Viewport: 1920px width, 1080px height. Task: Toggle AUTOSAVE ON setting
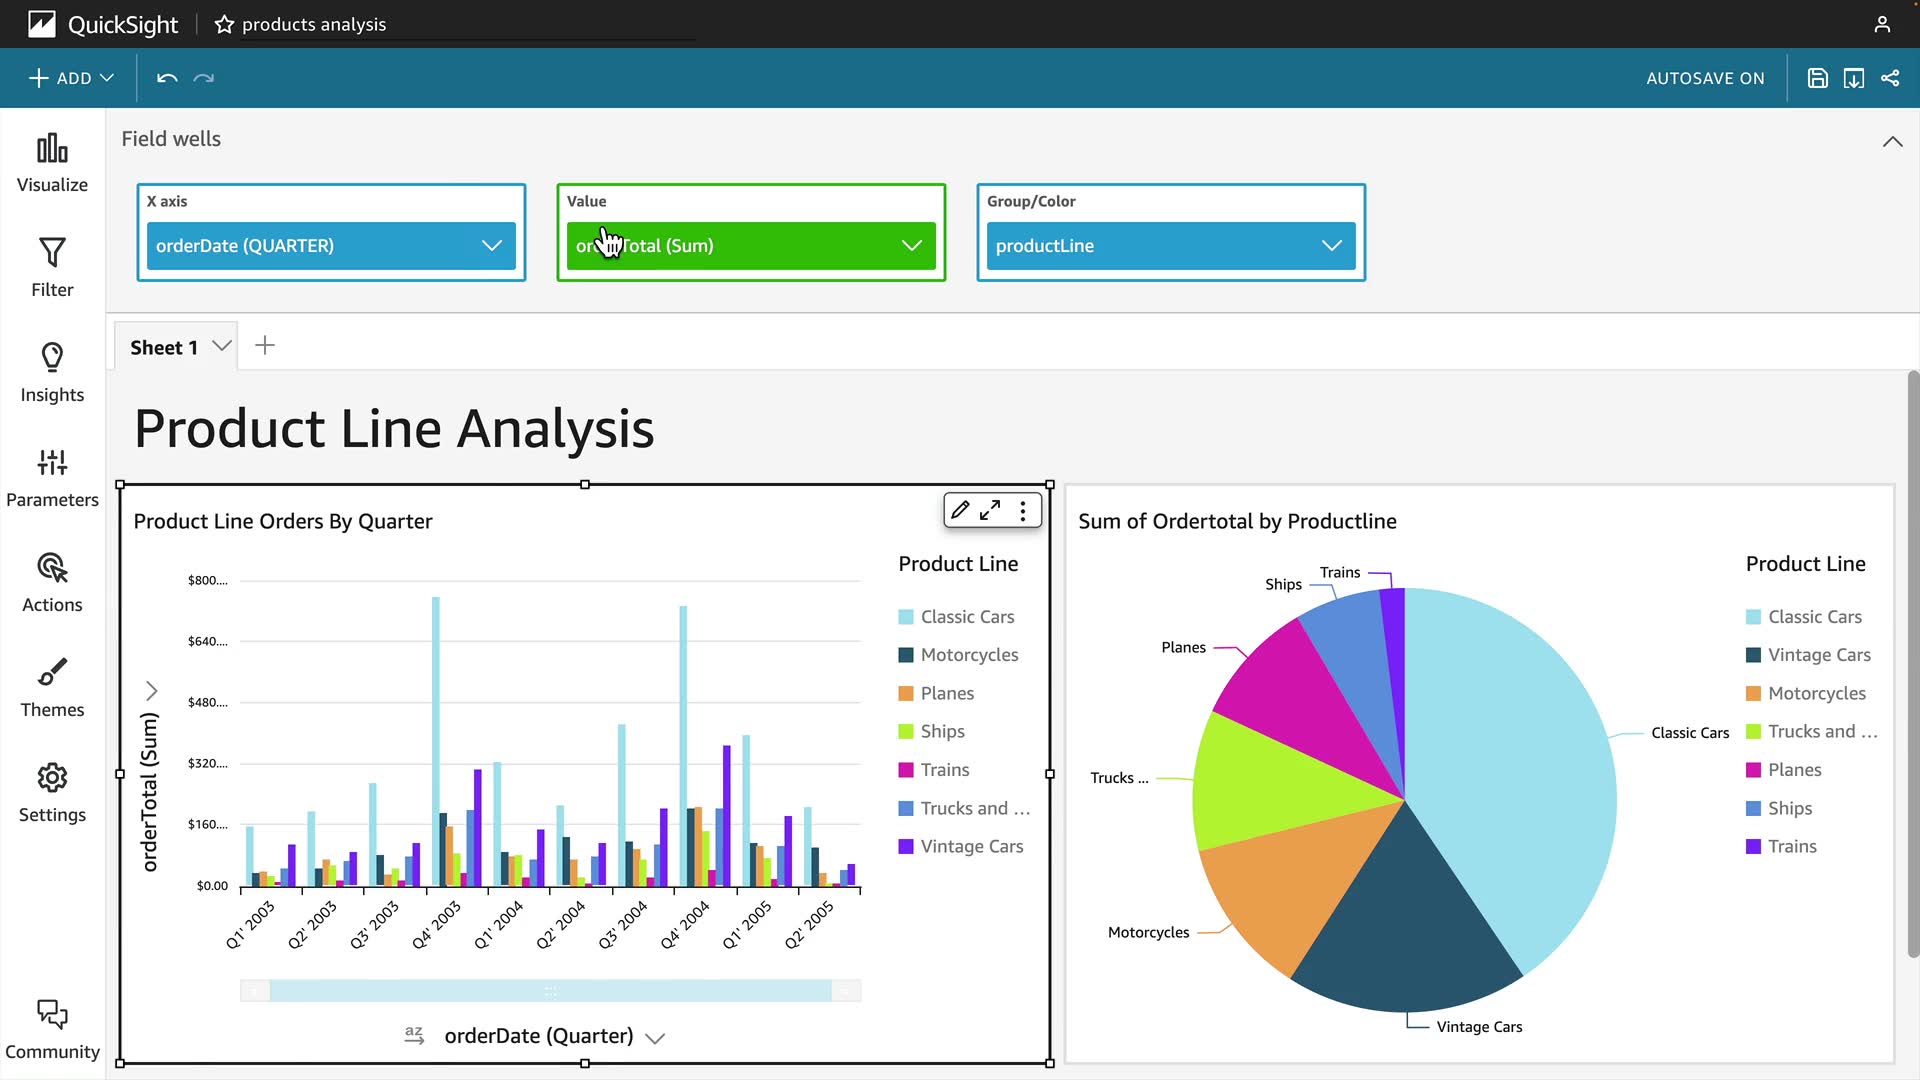[1705, 78]
